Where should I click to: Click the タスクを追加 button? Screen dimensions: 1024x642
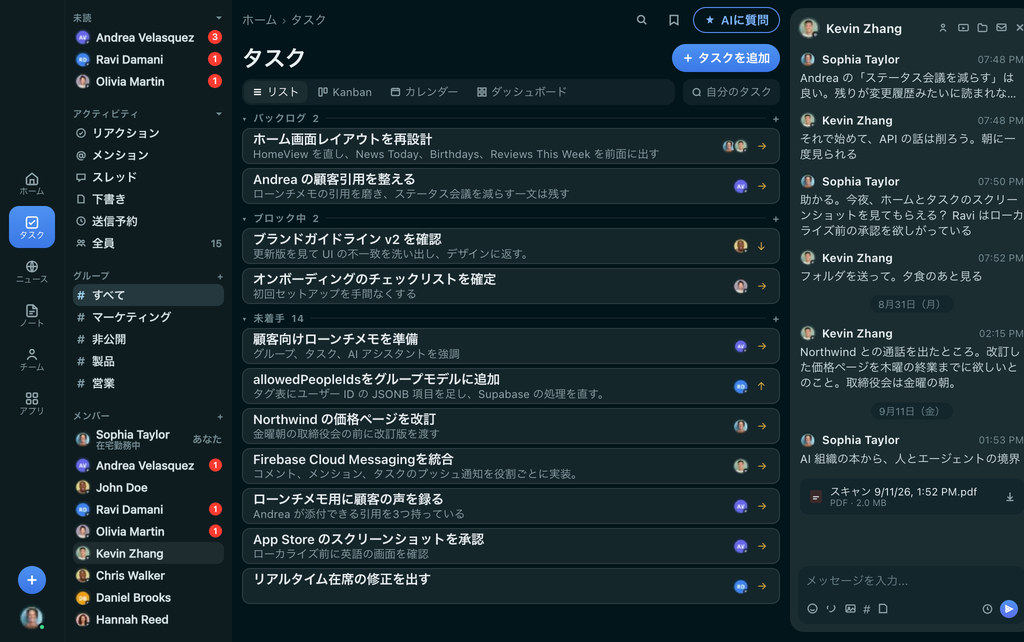pos(726,58)
